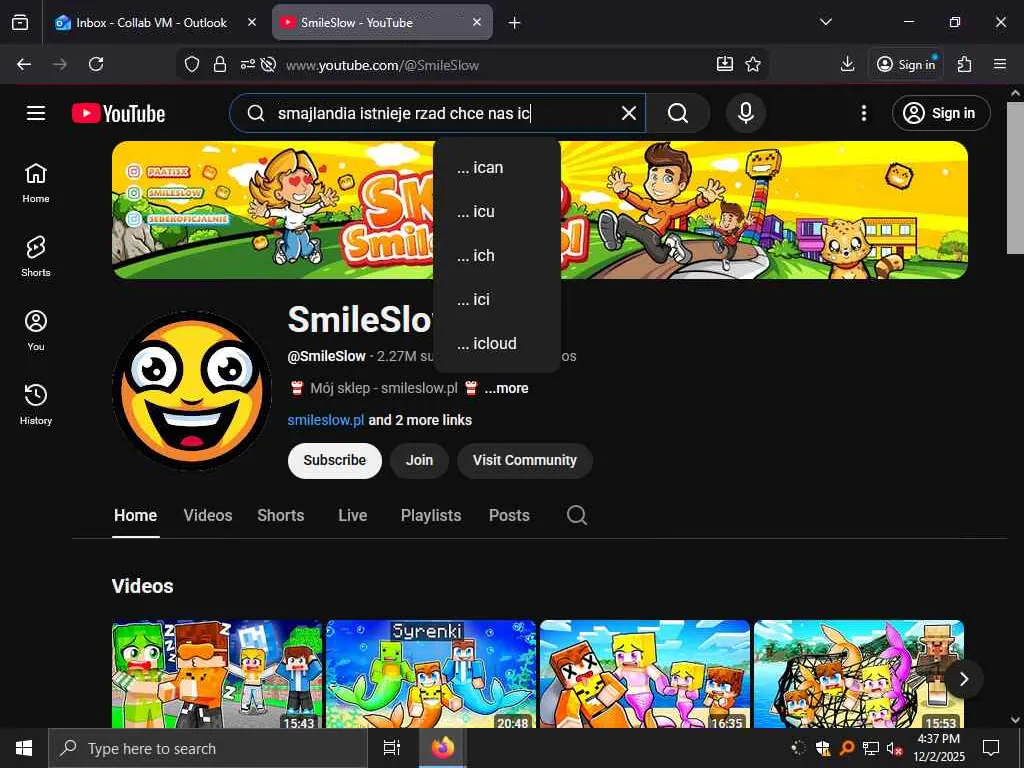Select the 'ican' search suggestion

[x=497, y=167]
